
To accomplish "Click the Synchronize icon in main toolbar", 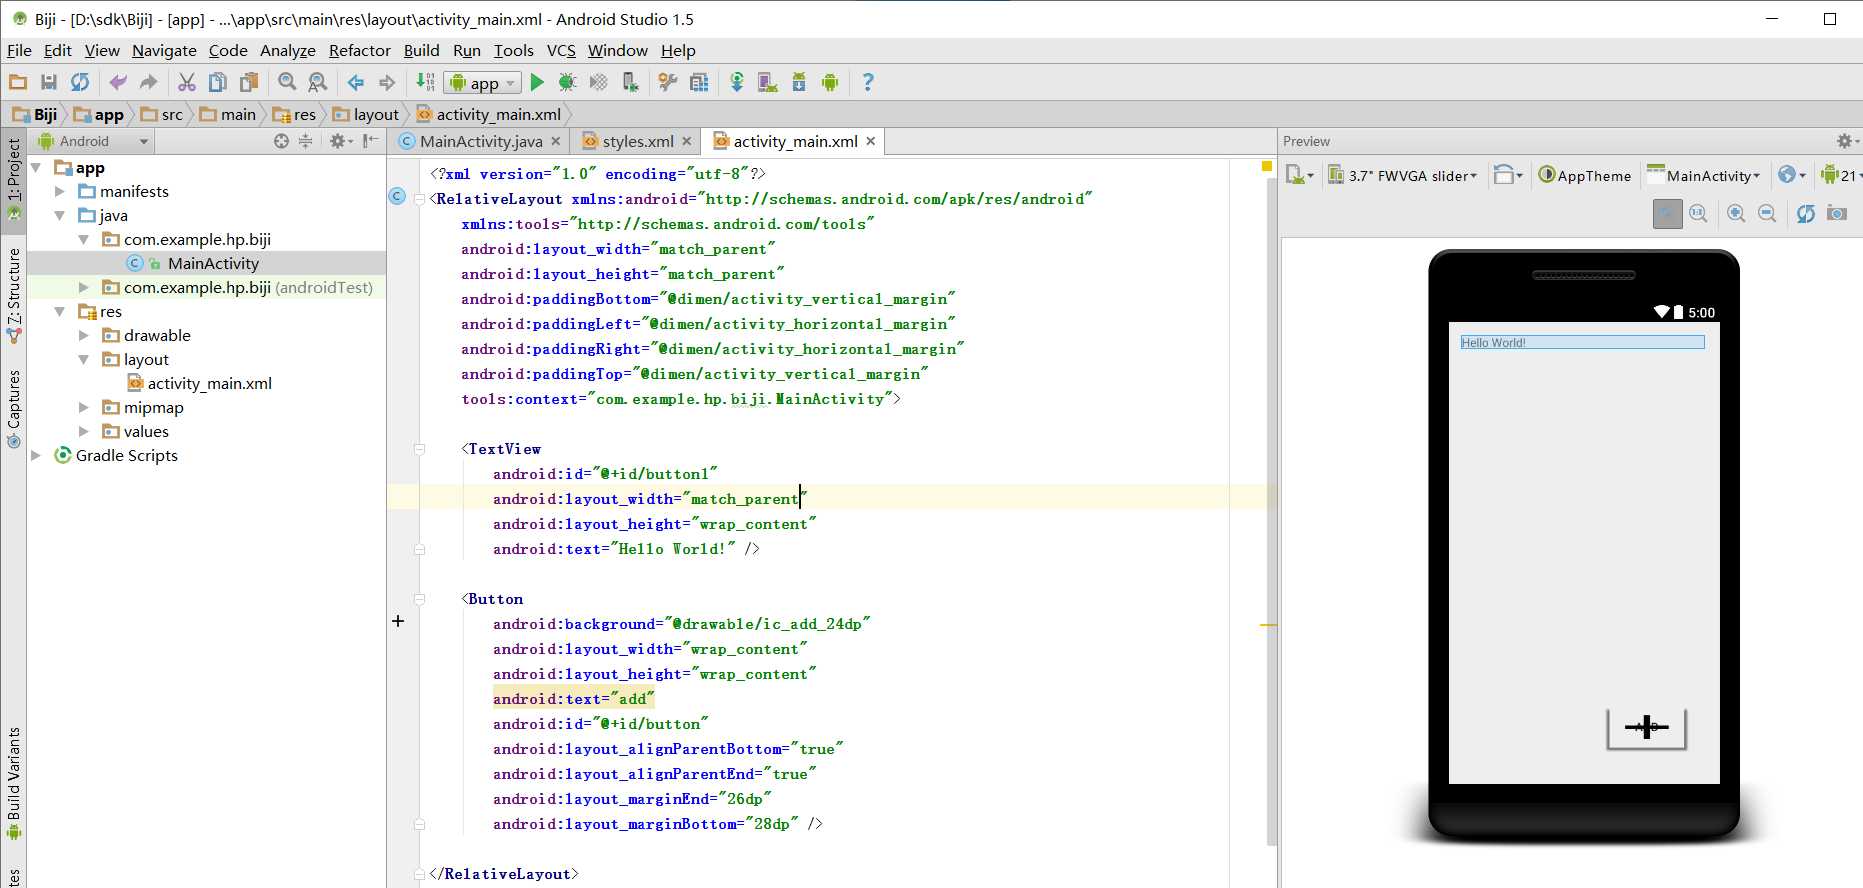I will click(79, 83).
